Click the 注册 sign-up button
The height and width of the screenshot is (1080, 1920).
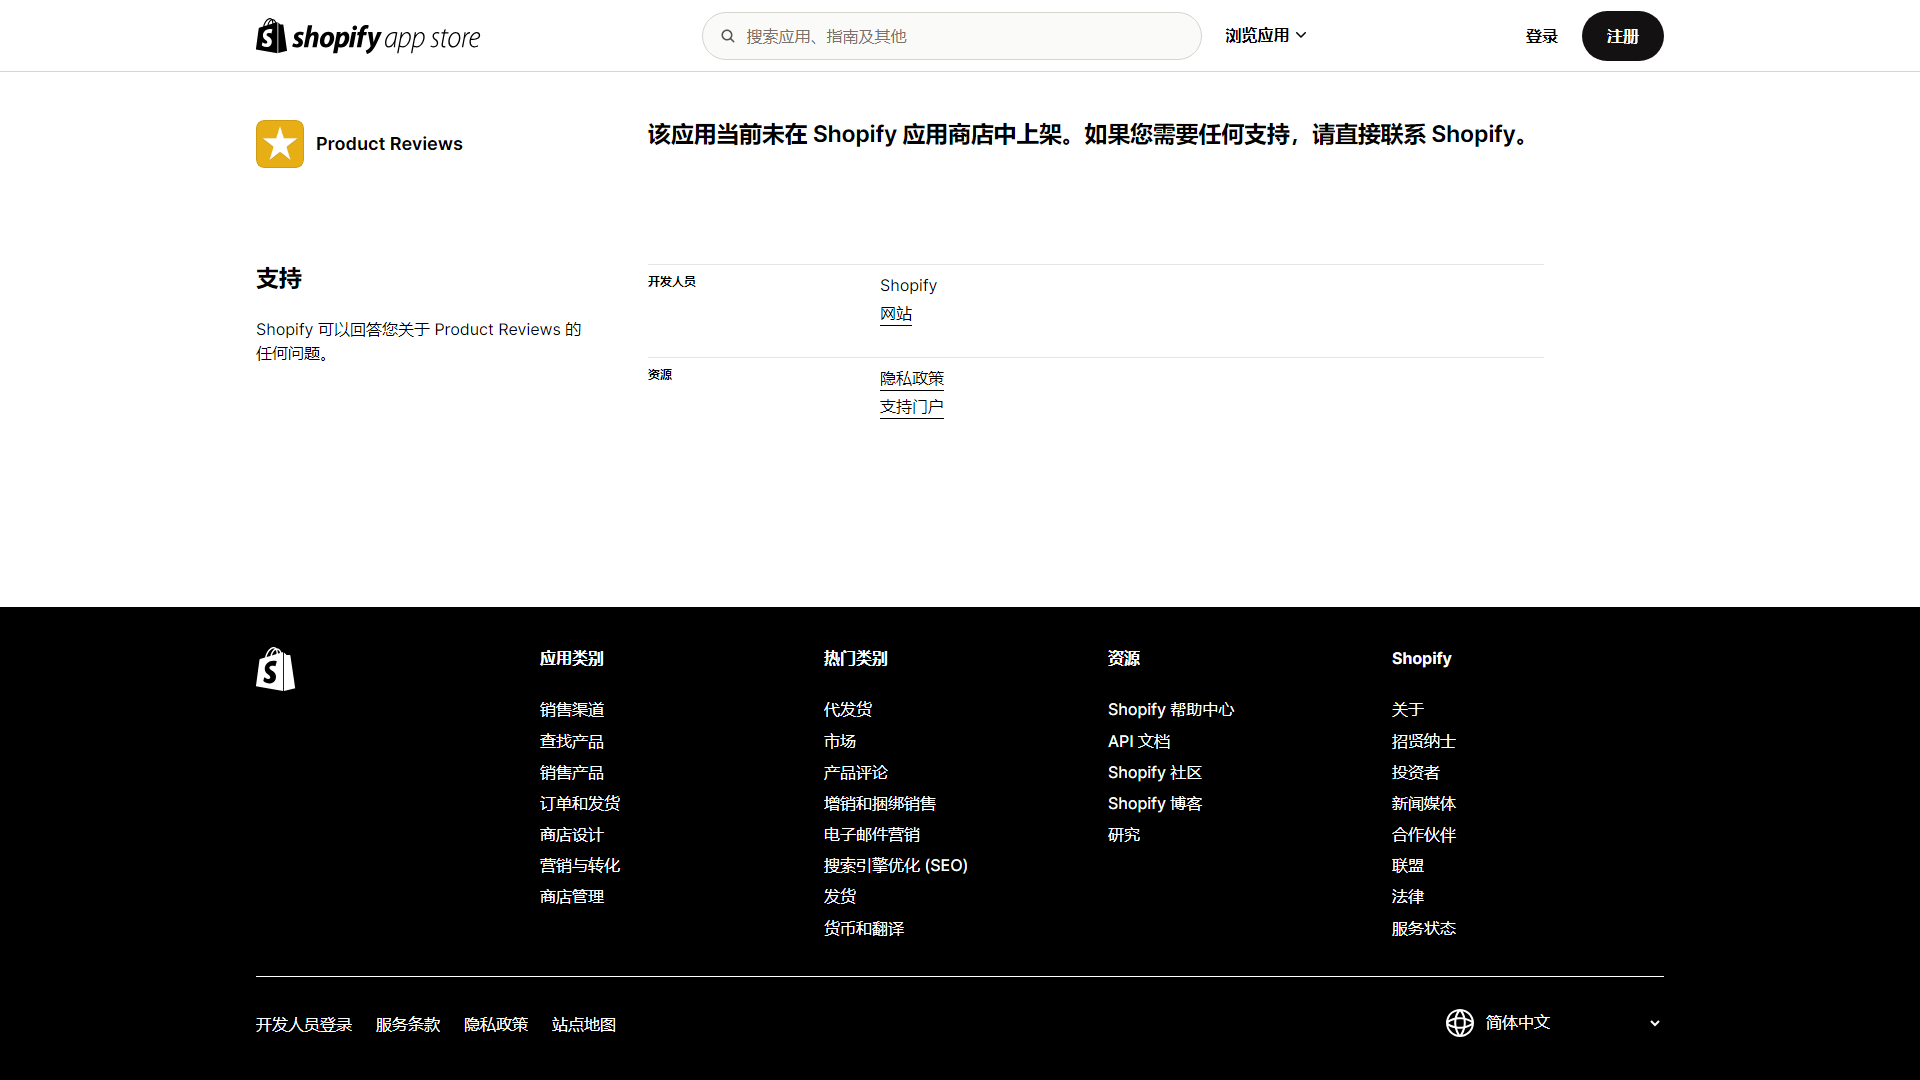[x=1622, y=36]
